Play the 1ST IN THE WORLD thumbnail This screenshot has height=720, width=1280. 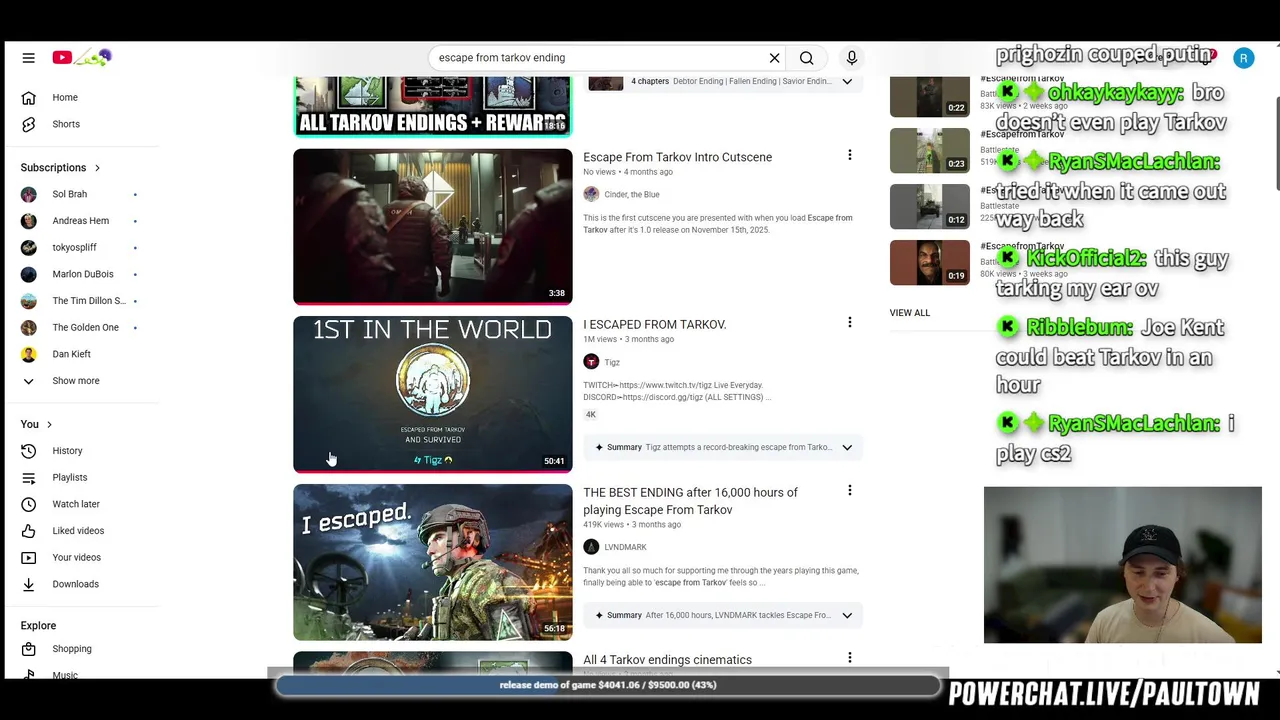[433, 394]
